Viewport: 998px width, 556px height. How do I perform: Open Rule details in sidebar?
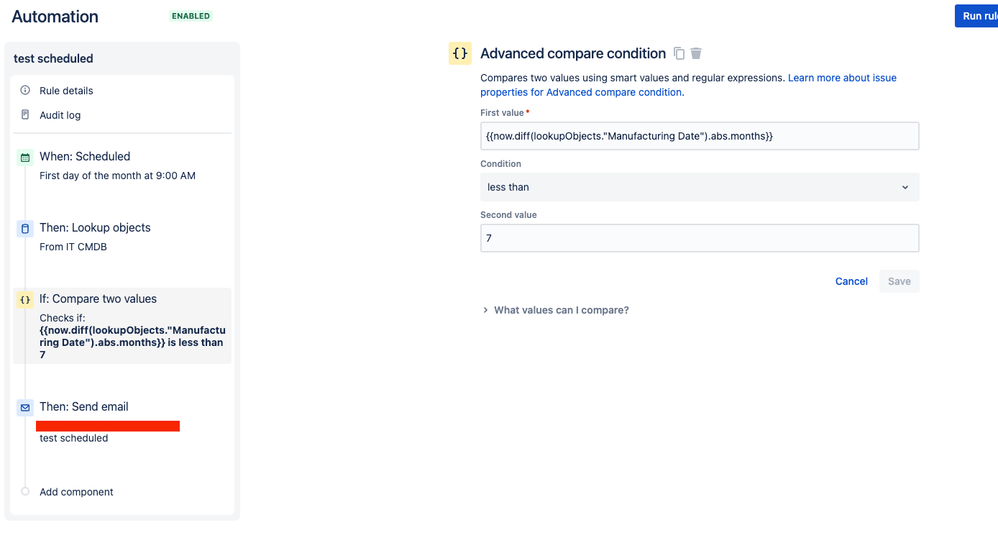[x=66, y=91]
